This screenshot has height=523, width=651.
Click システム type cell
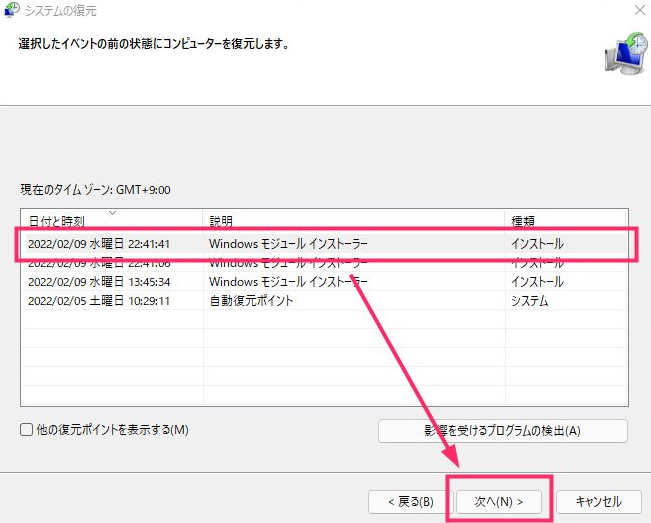pyautogui.click(x=529, y=301)
